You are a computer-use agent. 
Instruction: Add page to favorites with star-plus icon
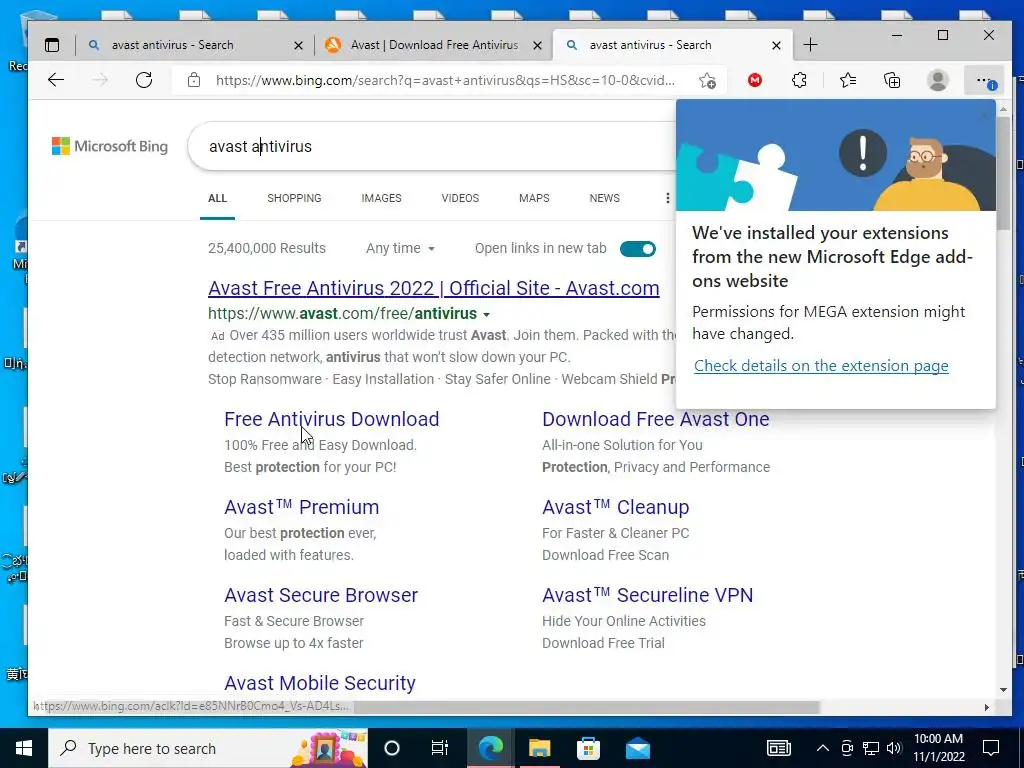click(707, 80)
